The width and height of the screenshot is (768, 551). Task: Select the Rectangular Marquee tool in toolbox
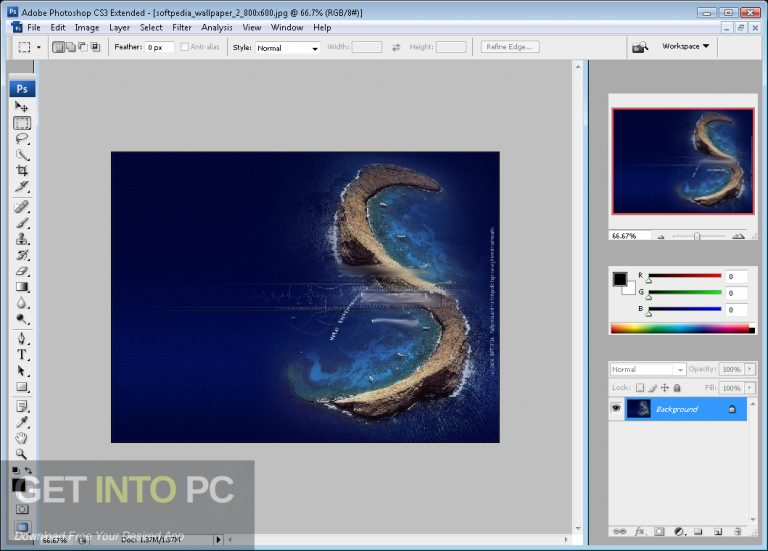[x=22, y=122]
